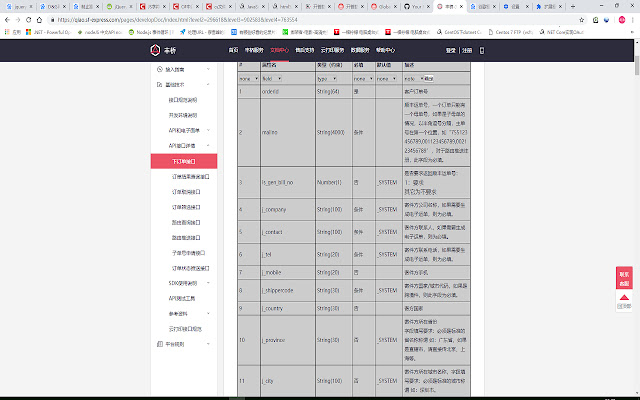Click the 'mailno' field name cell

point(288,132)
